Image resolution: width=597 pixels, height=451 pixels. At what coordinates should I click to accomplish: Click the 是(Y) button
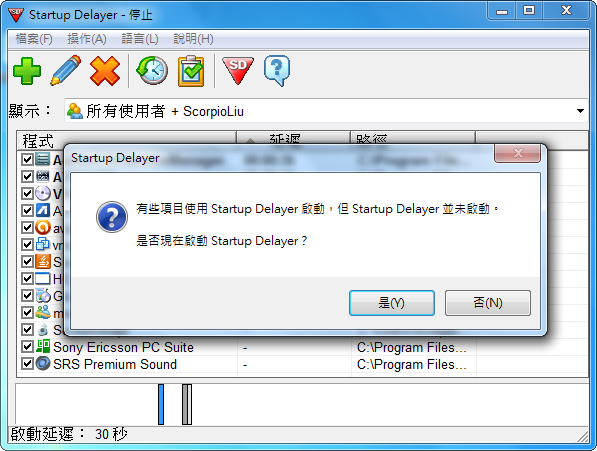(392, 303)
